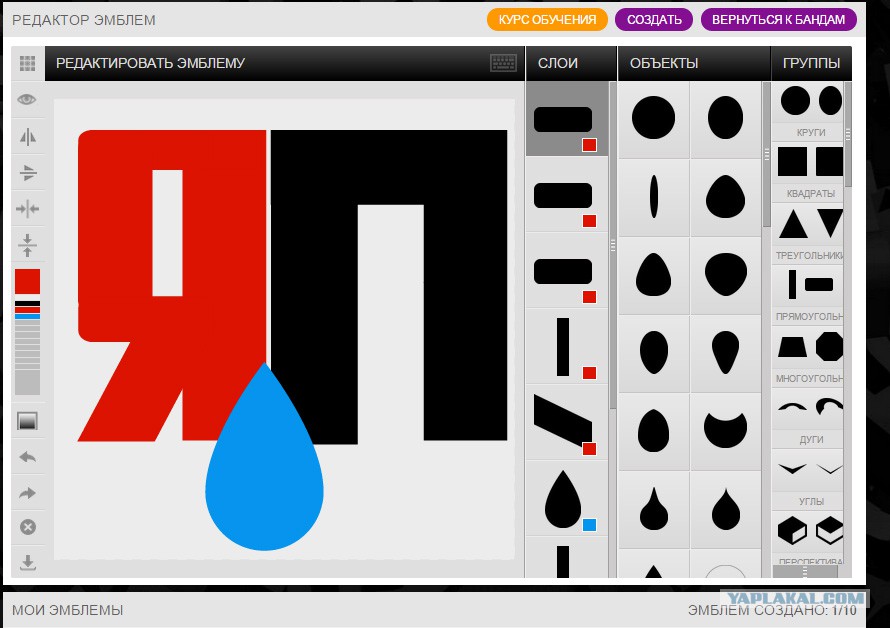
Task: Click the Создать button
Action: 654,19
